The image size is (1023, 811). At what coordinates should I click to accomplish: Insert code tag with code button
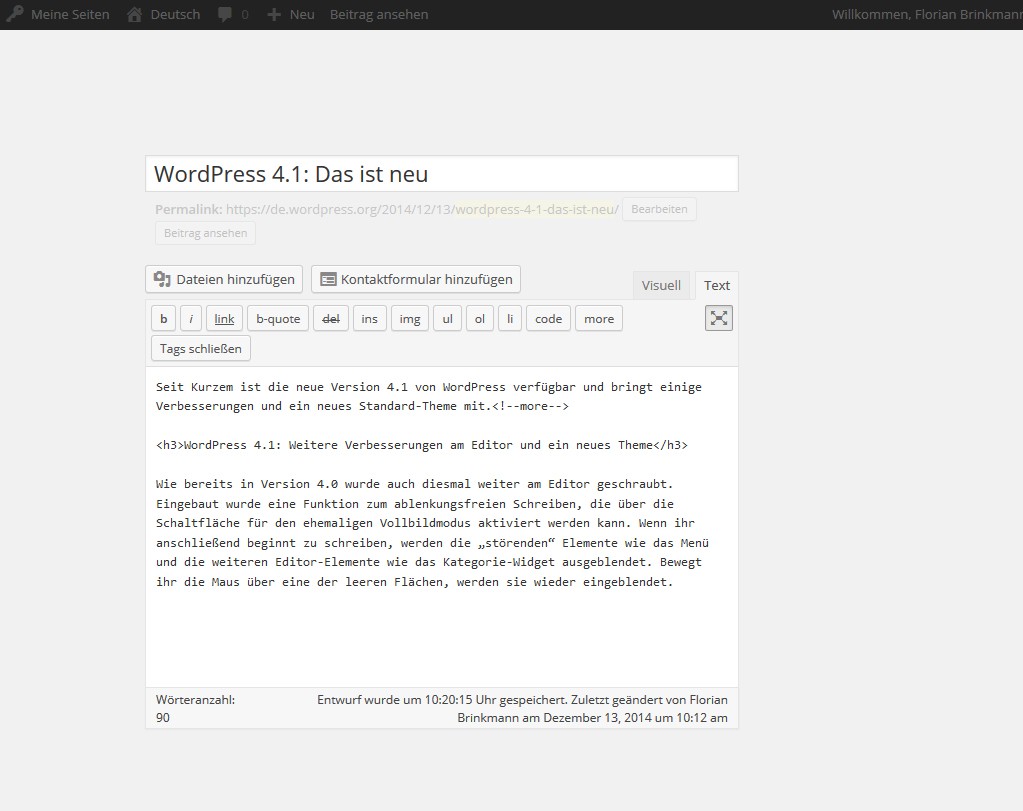pos(548,318)
